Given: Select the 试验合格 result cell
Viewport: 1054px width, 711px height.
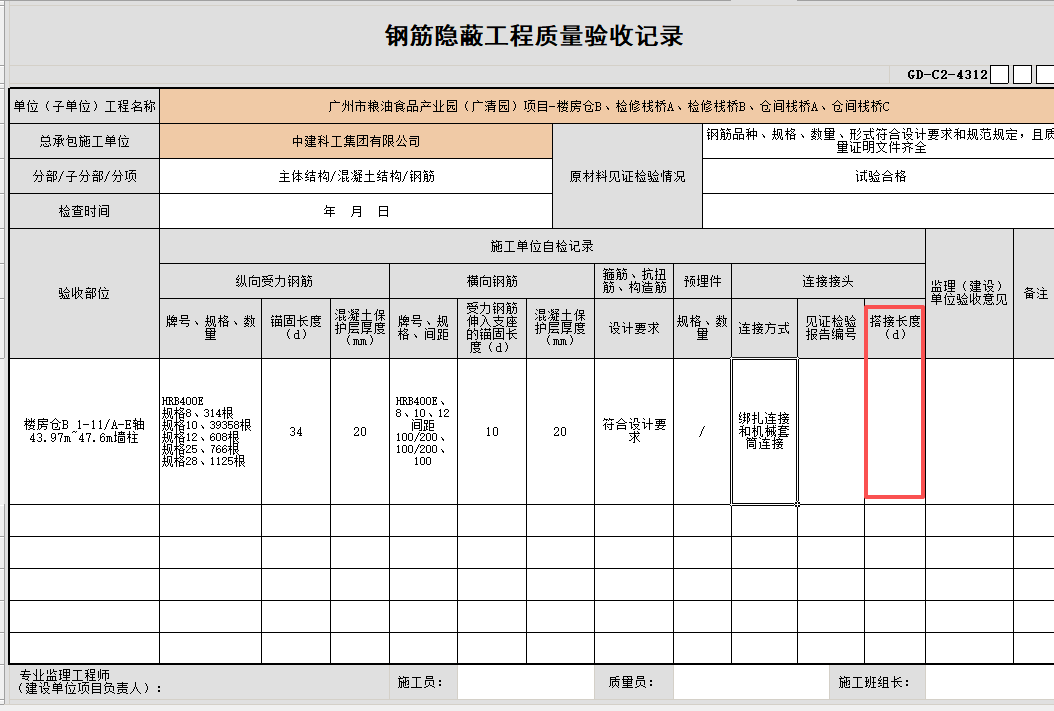Looking at the screenshot, I should pos(879,177).
